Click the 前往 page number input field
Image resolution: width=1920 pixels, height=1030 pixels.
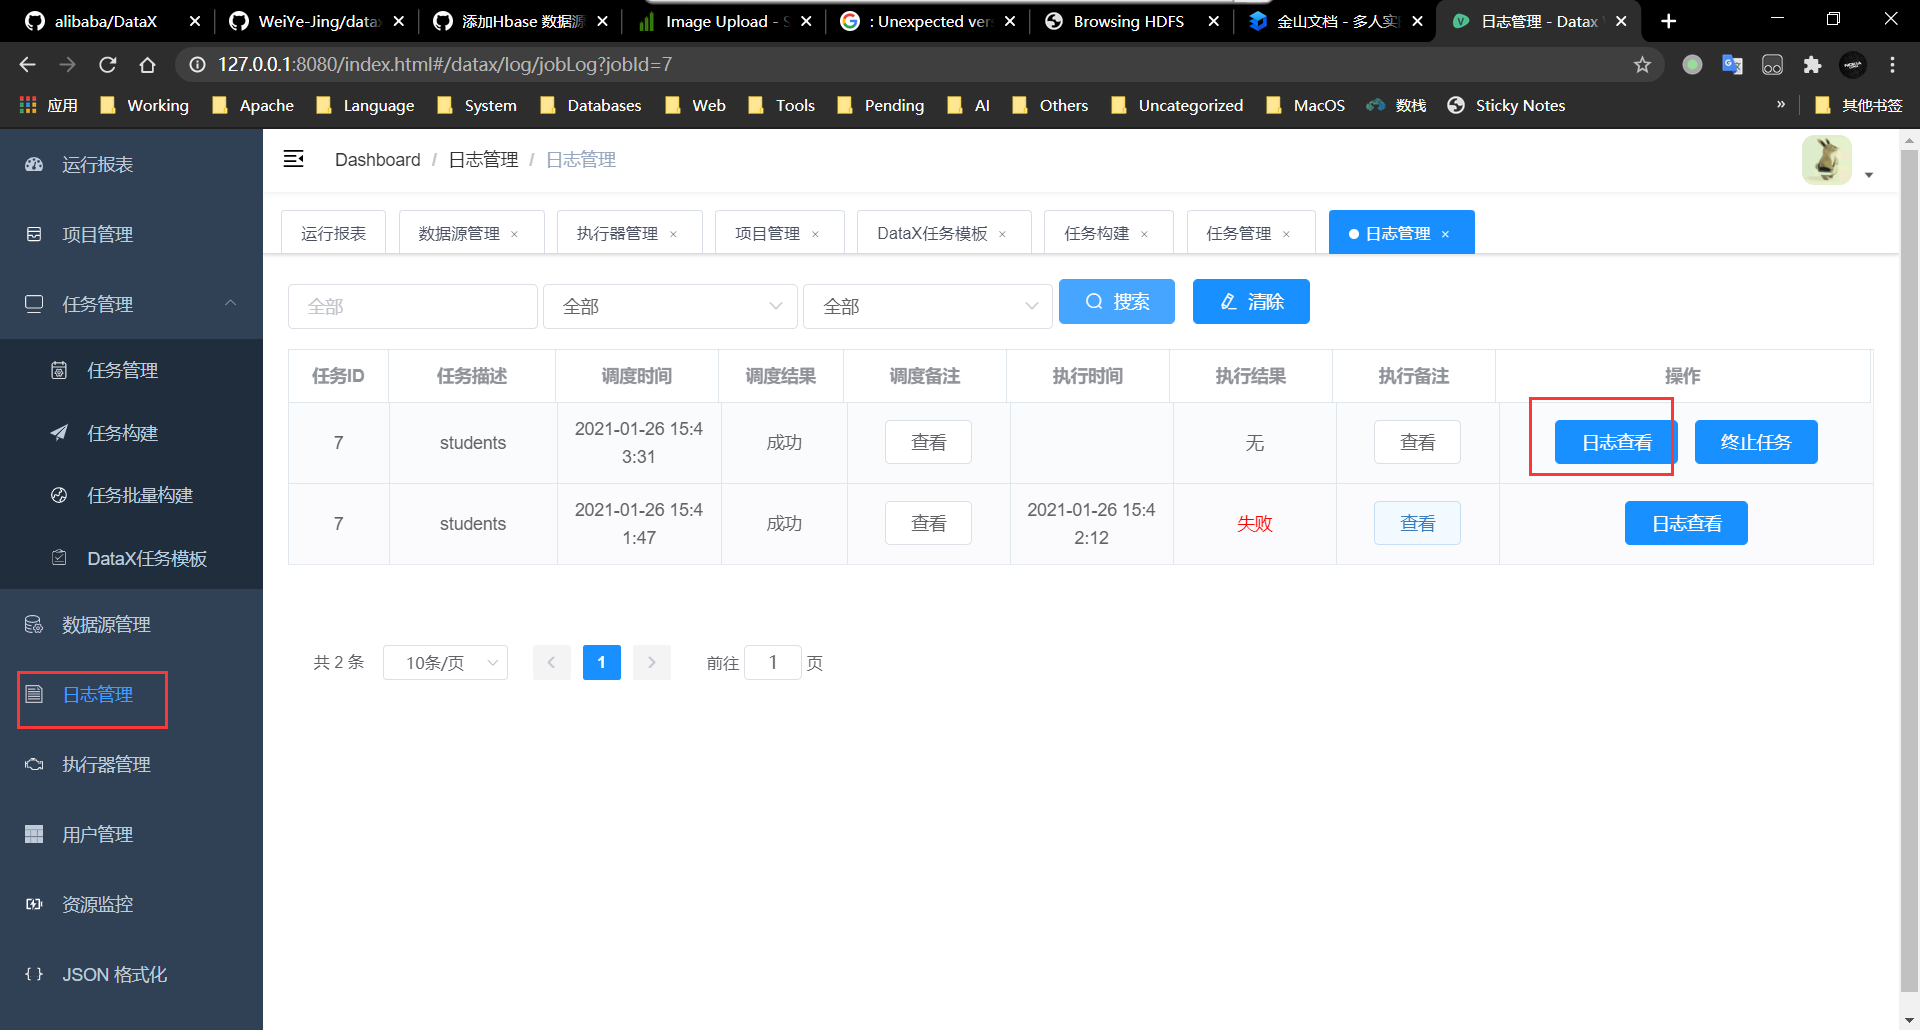click(773, 662)
